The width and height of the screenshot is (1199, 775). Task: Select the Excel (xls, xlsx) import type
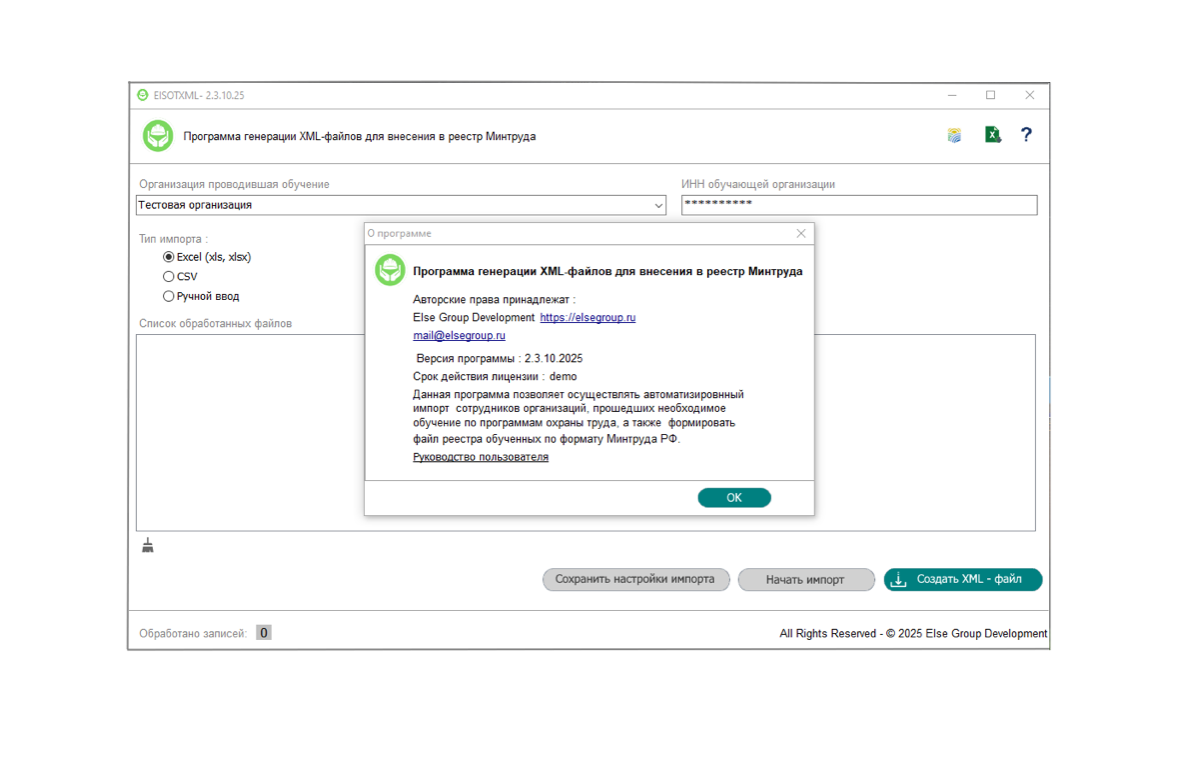coord(169,257)
